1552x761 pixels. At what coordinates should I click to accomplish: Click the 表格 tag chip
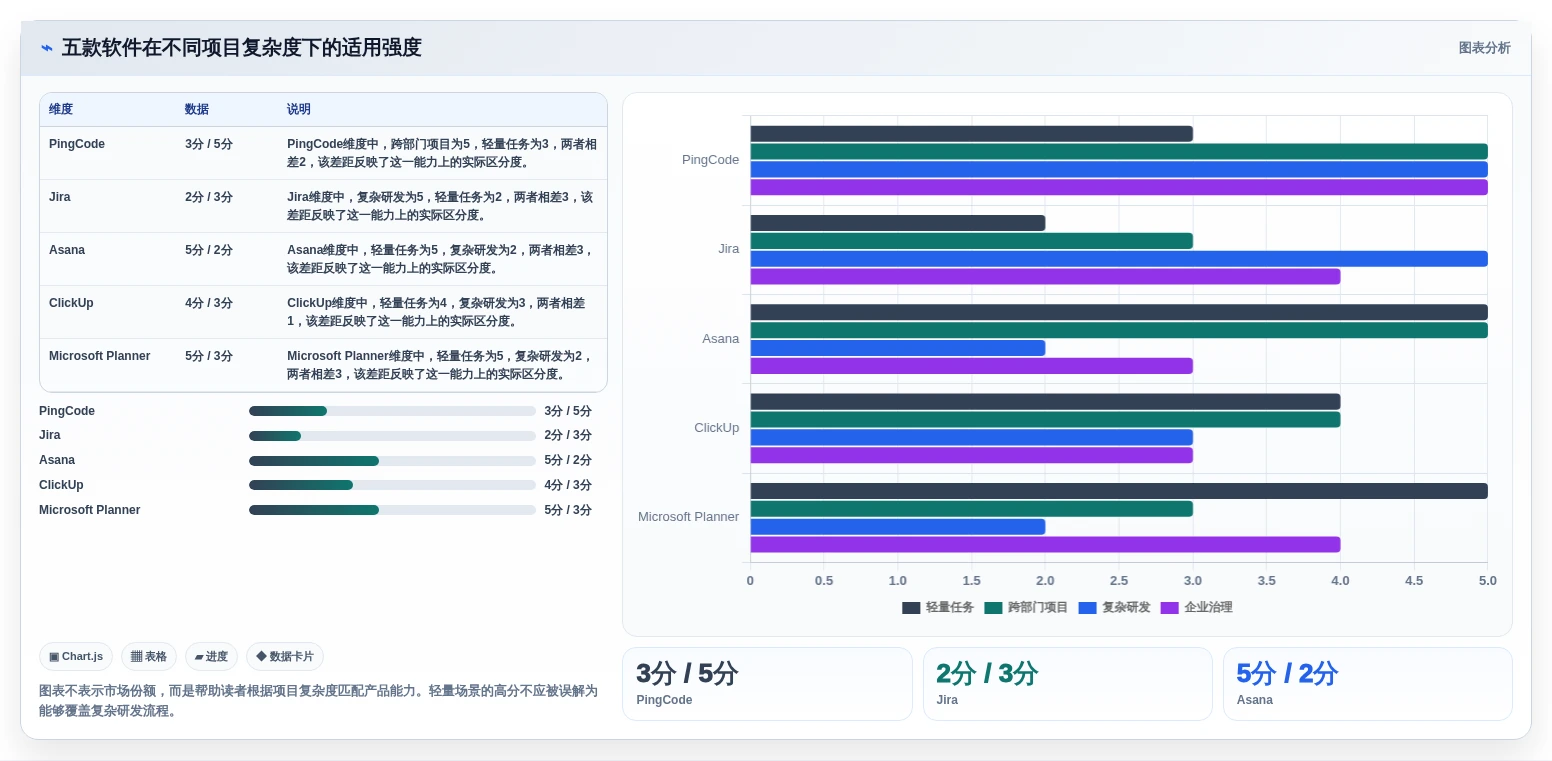tap(149, 656)
